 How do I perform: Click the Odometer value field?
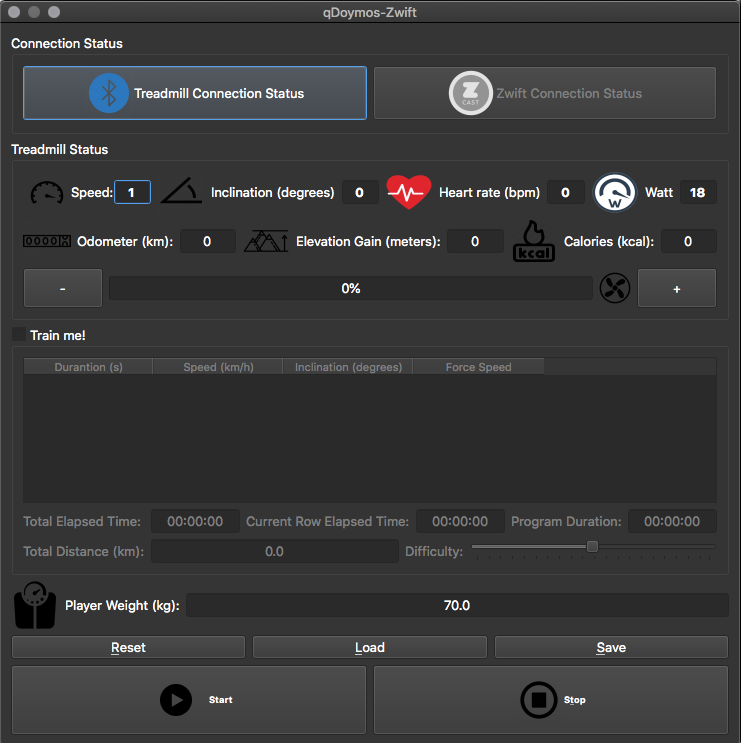tap(208, 241)
